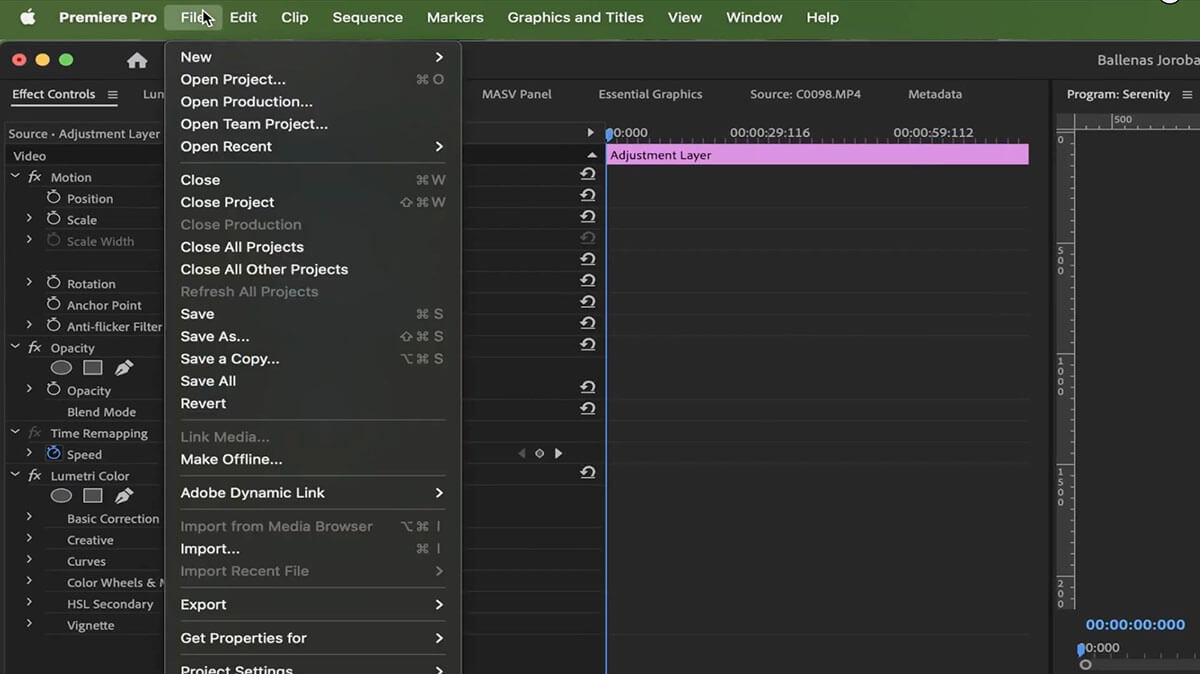Collapse the Lumetri Color effect

[13, 475]
